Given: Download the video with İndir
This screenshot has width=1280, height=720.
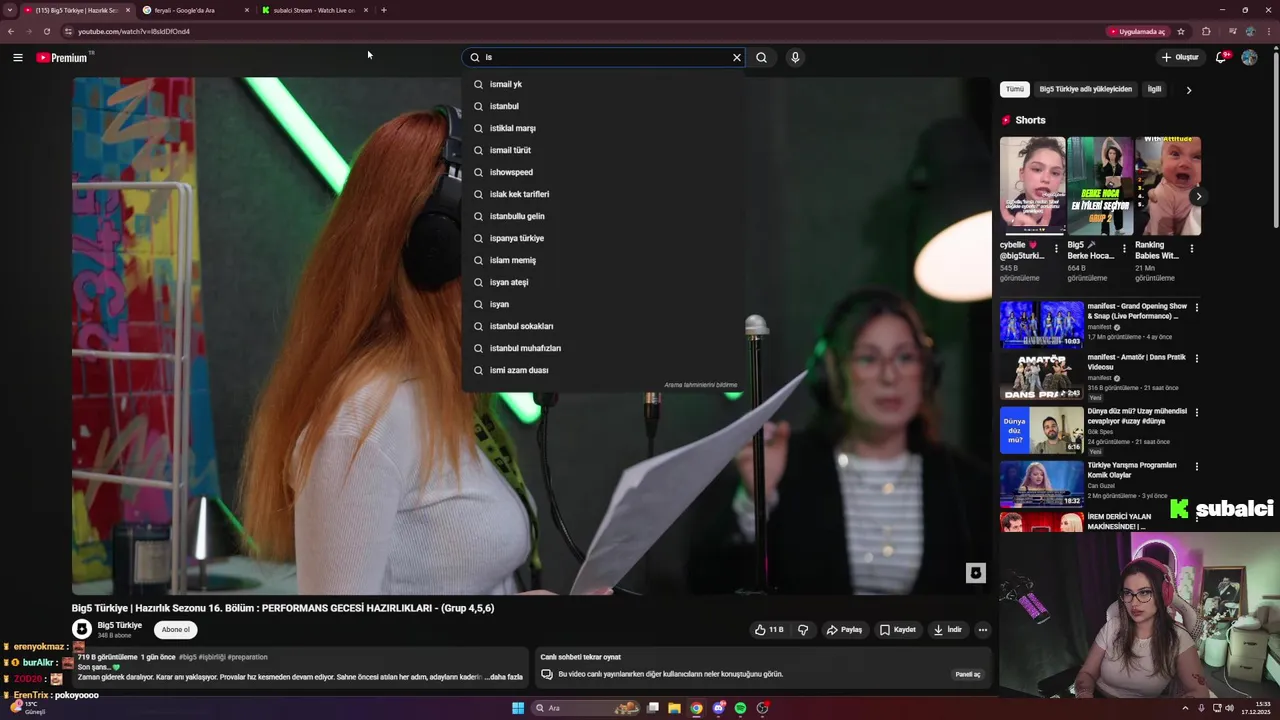Looking at the screenshot, I should [947, 630].
